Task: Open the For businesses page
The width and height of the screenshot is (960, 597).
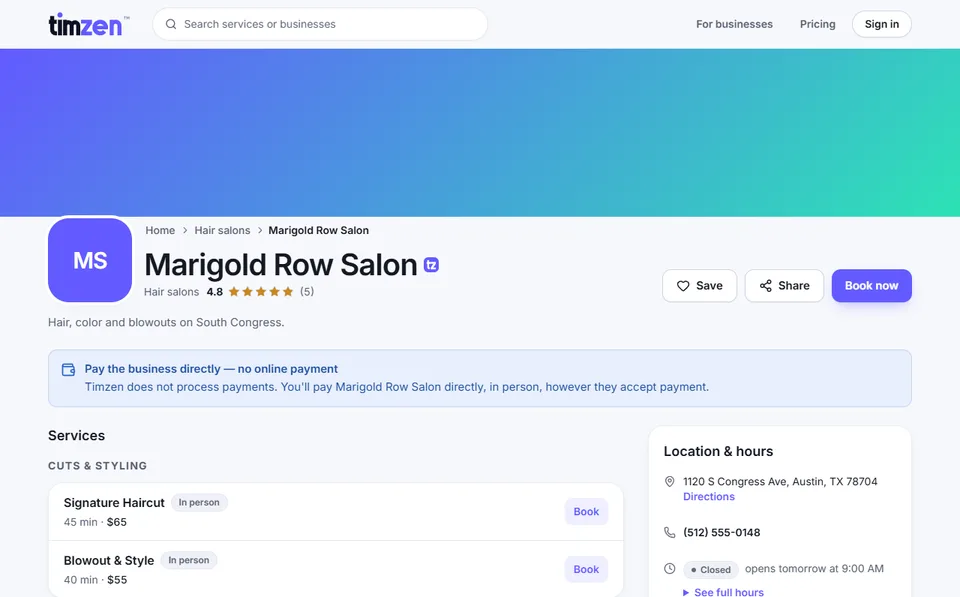Action: 734,24
